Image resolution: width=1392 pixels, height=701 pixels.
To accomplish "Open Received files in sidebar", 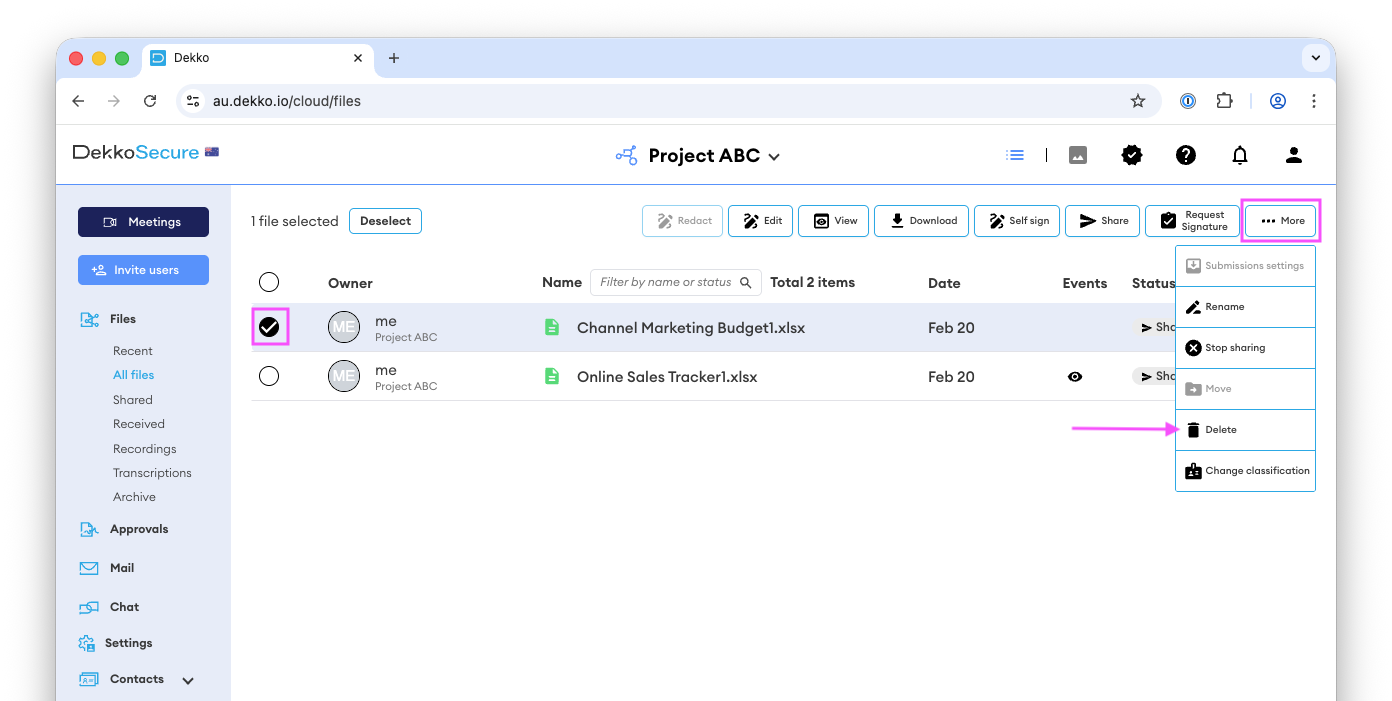I will [x=139, y=424].
